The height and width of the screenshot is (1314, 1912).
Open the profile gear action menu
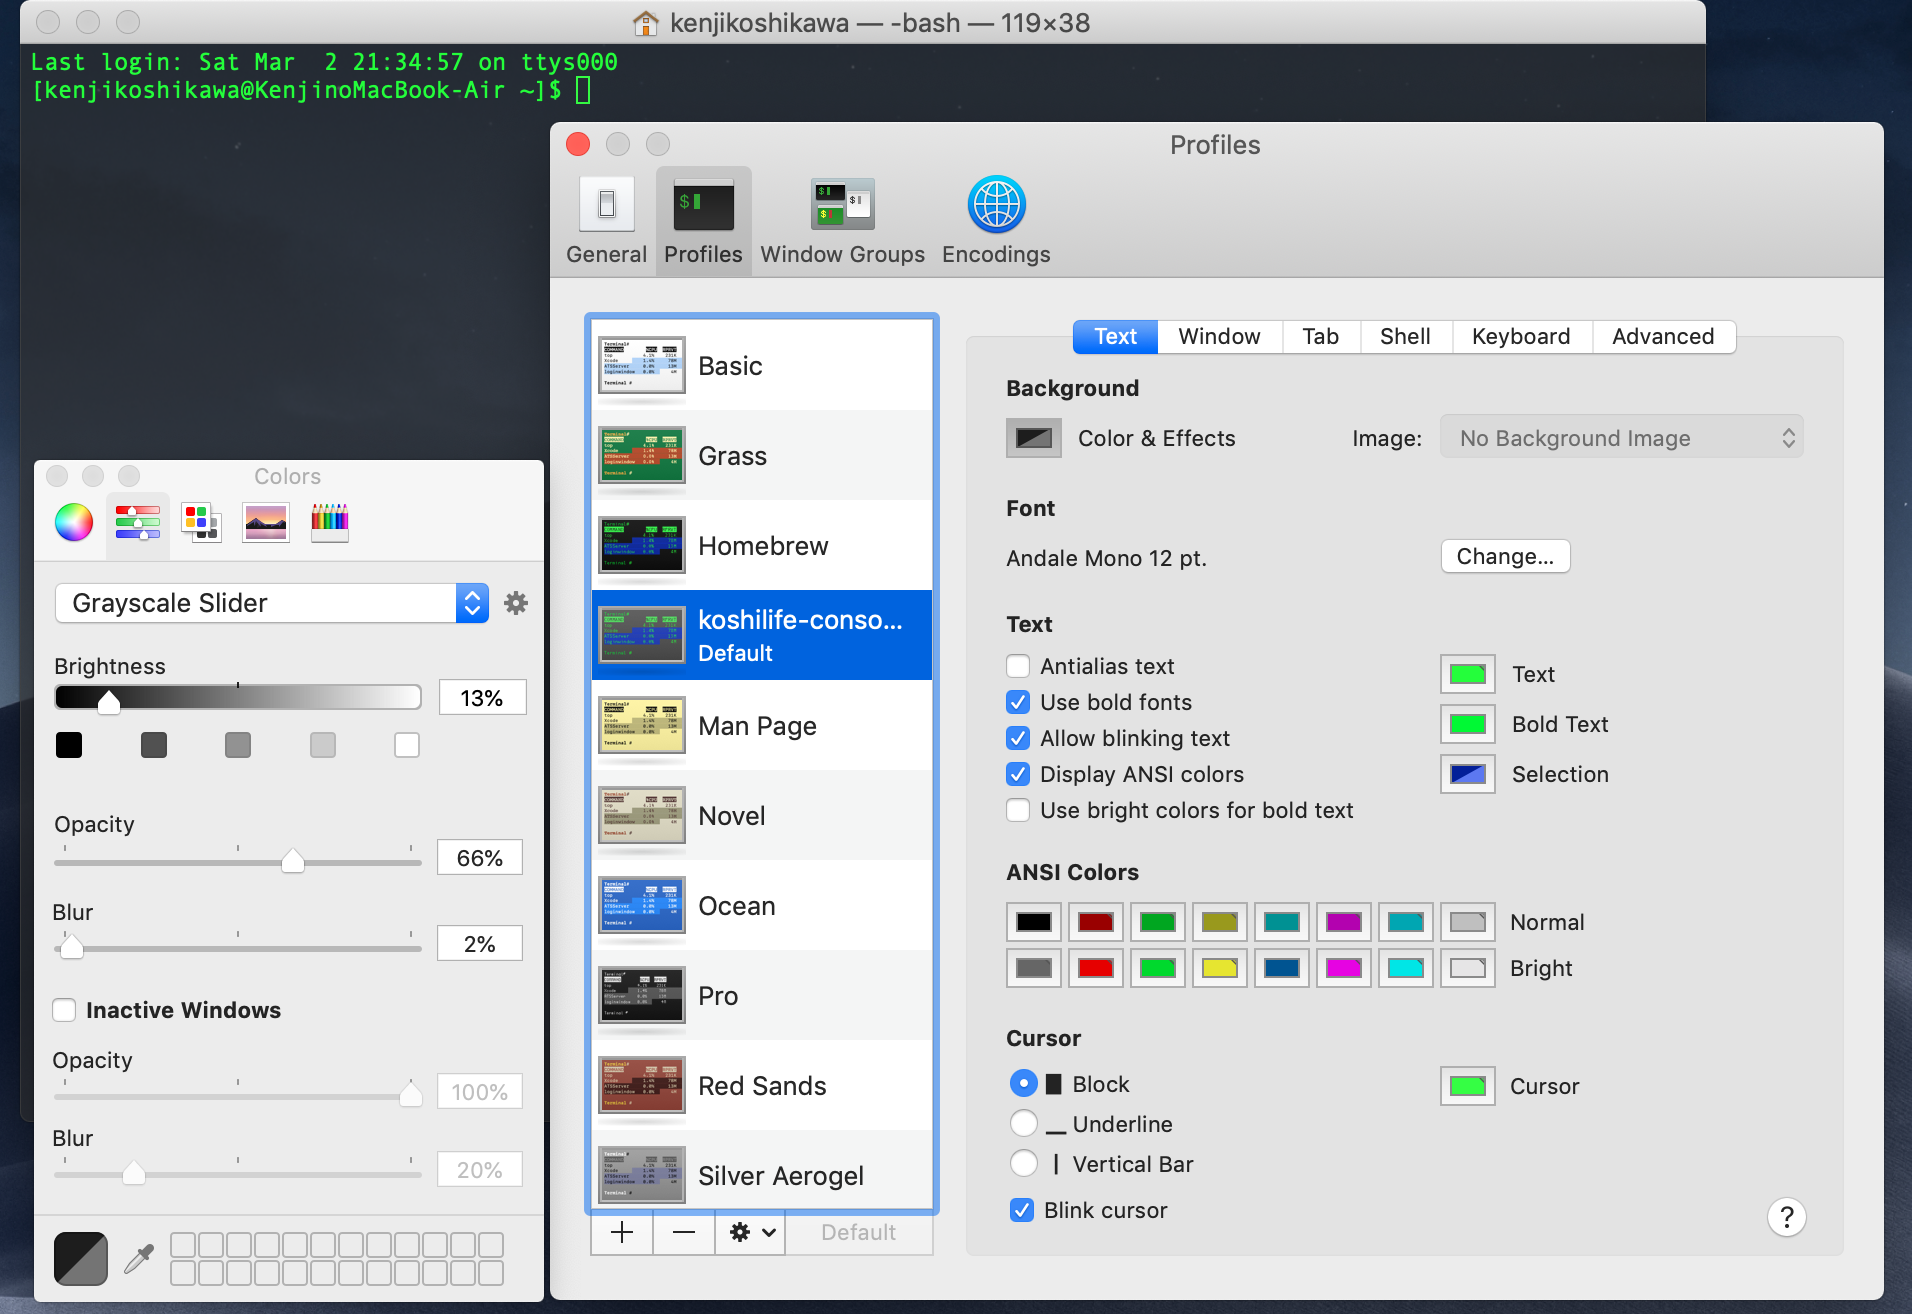click(x=751, y=1232)
